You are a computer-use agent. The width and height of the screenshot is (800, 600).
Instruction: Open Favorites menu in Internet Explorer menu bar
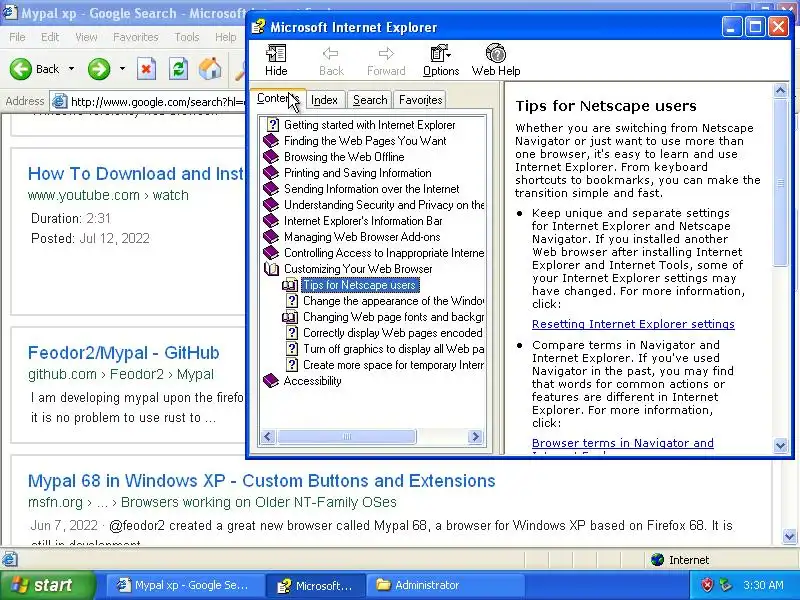[136, 37]
